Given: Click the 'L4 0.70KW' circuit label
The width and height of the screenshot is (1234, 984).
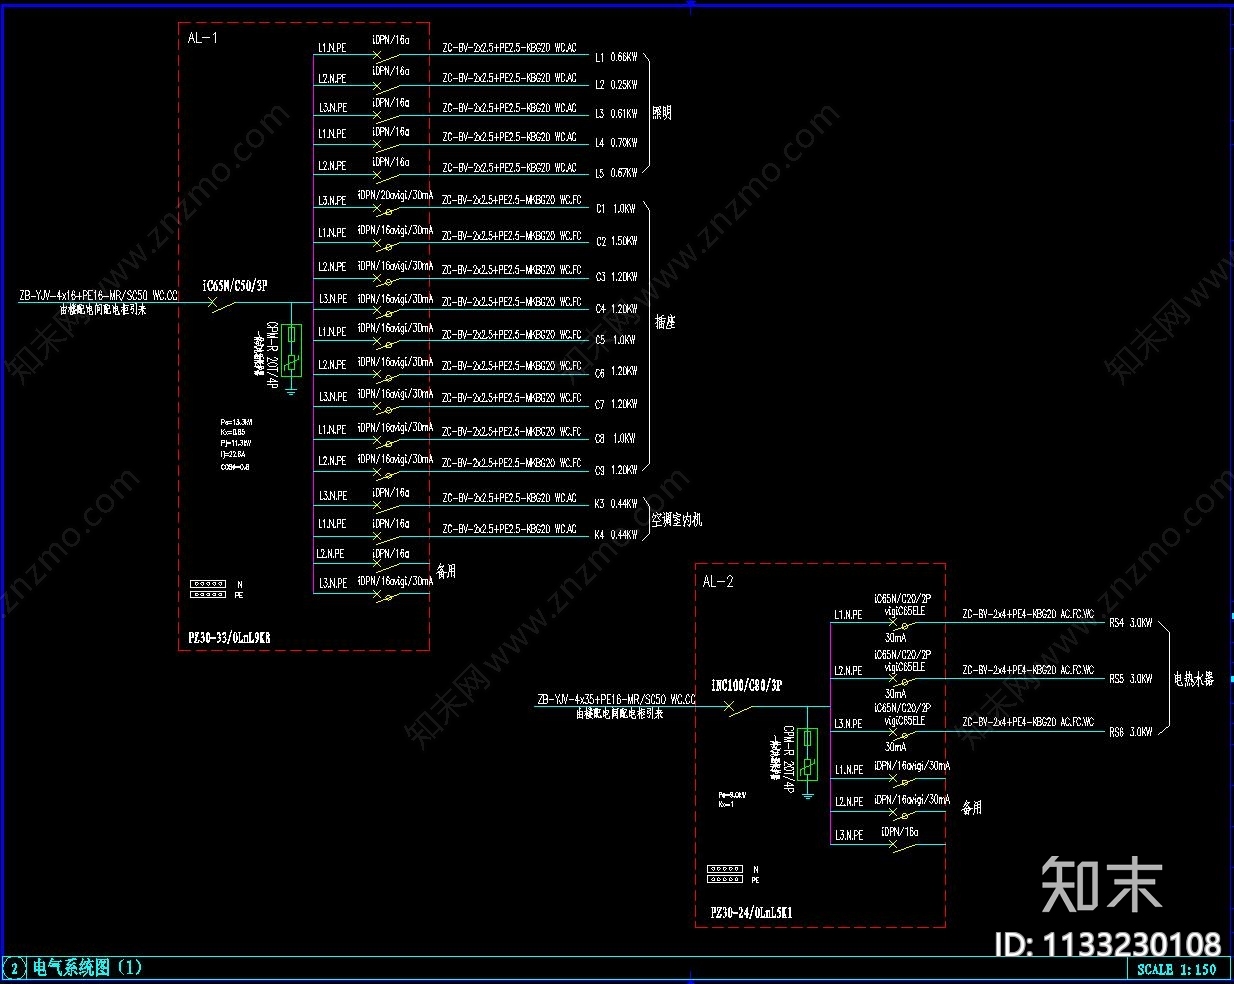Looking at the screenshot, I should (616, 143).
